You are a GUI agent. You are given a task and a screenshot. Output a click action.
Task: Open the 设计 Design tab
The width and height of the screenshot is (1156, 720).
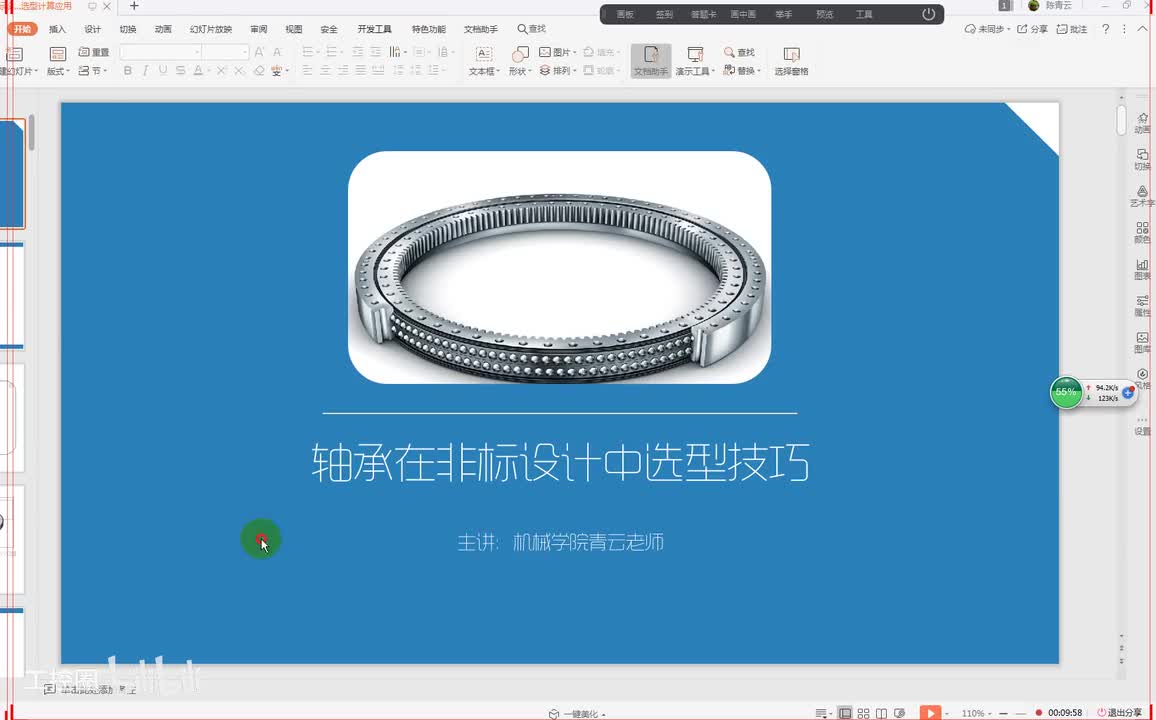[x=92, y=29]
